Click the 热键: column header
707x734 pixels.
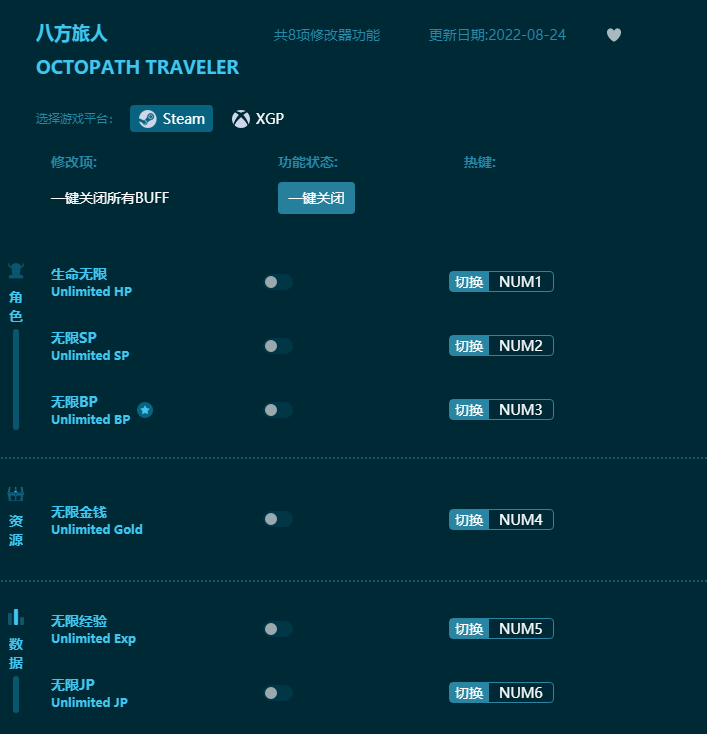[x=479, y=162]
